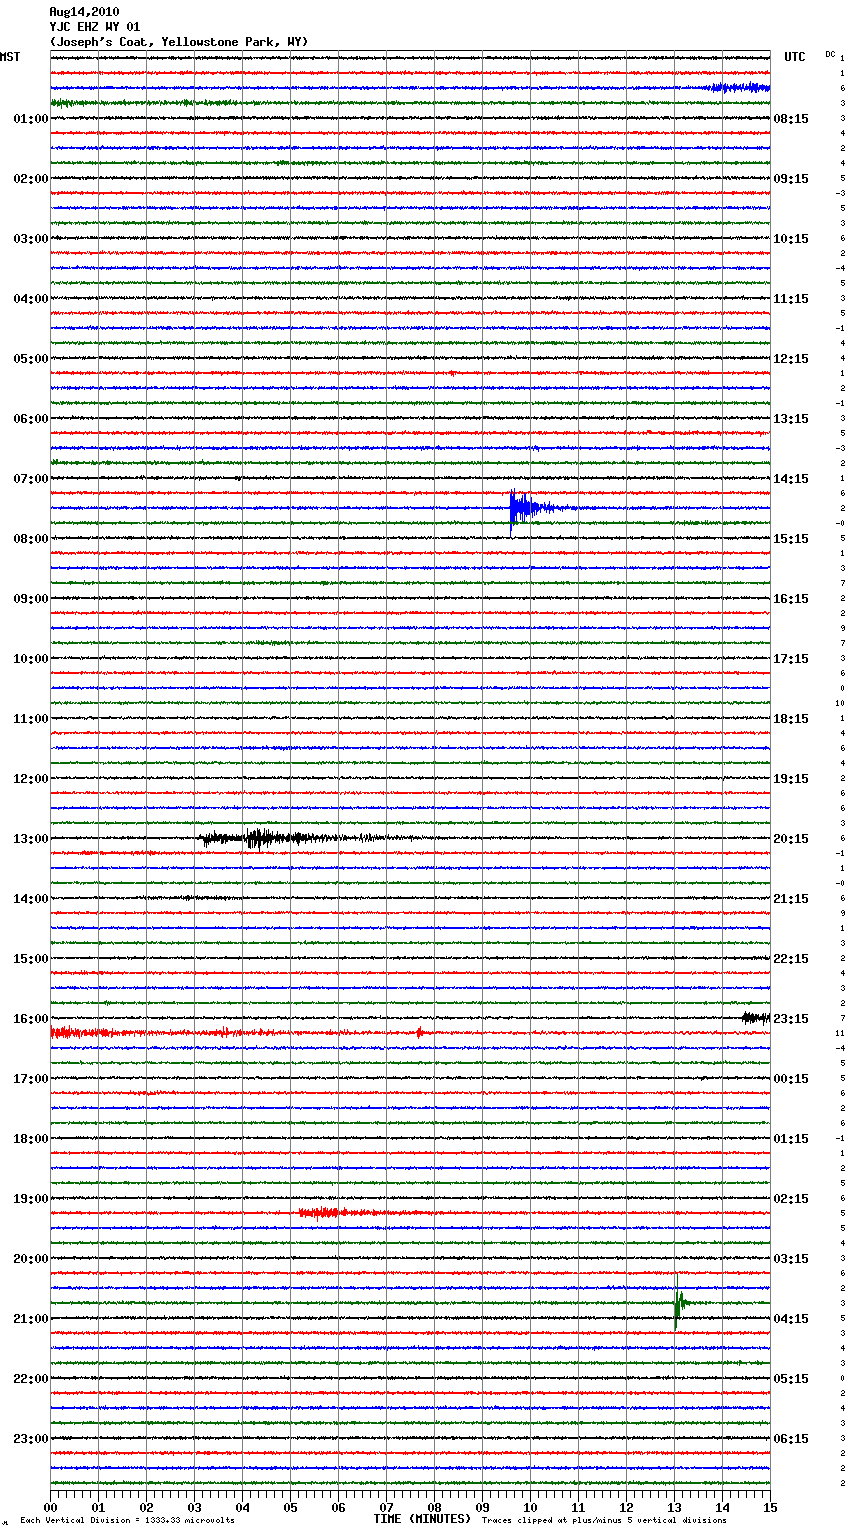Click the 01:00 MST hour label
The width and height of the screenshot is (850, 1534).
click(x=30, y=119)
